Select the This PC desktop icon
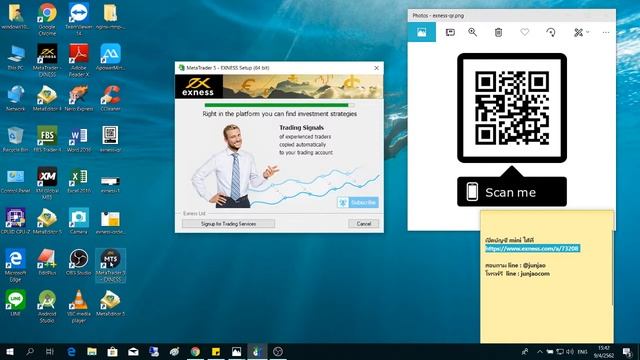The width and height of the screenshot is (640, 360). click(16, 58)
